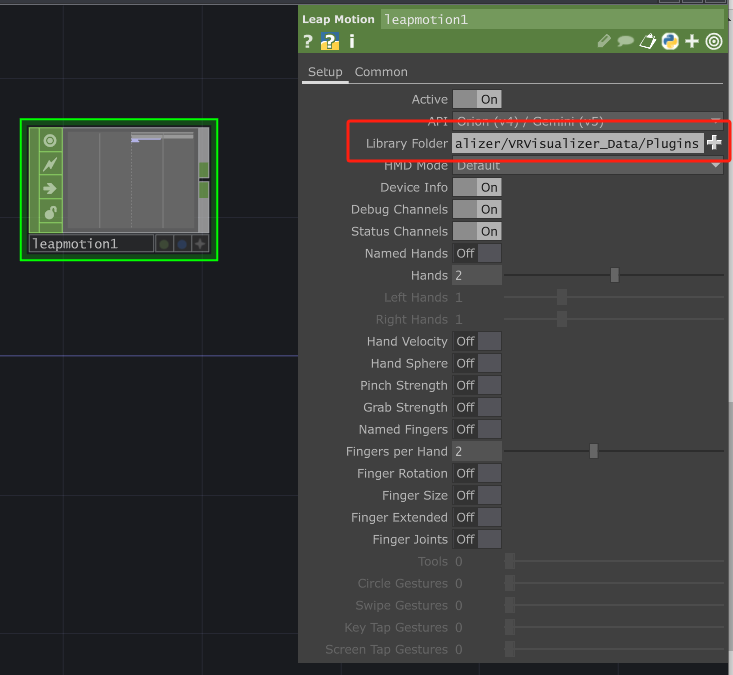Enable the Named Hands switch
Viewport: 733px width, 675px height.
tap(477, 253)
